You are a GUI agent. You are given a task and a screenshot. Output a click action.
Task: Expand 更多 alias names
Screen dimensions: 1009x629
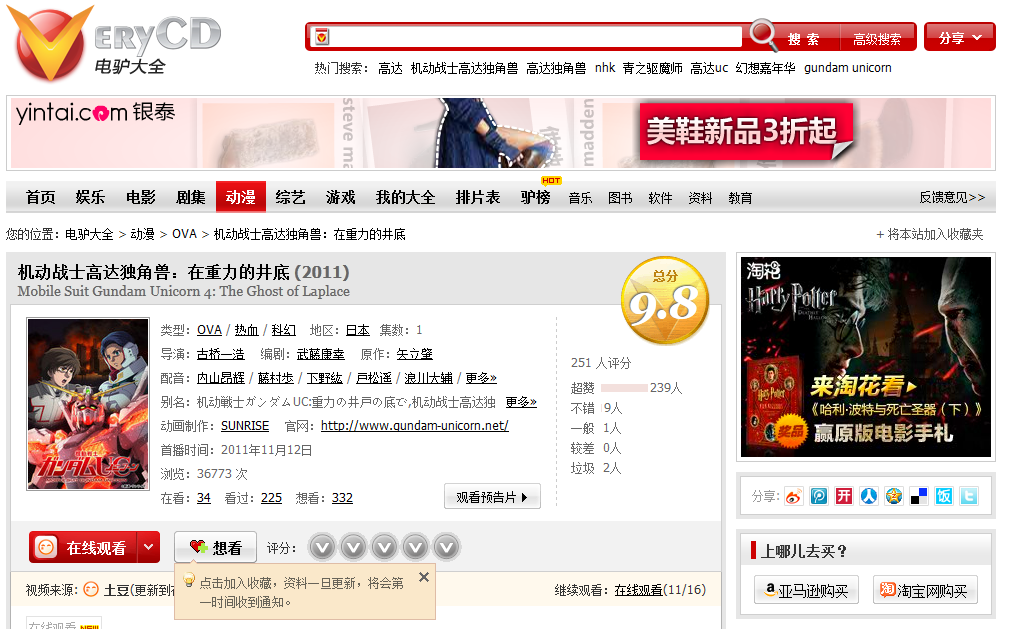coord(521,402)
